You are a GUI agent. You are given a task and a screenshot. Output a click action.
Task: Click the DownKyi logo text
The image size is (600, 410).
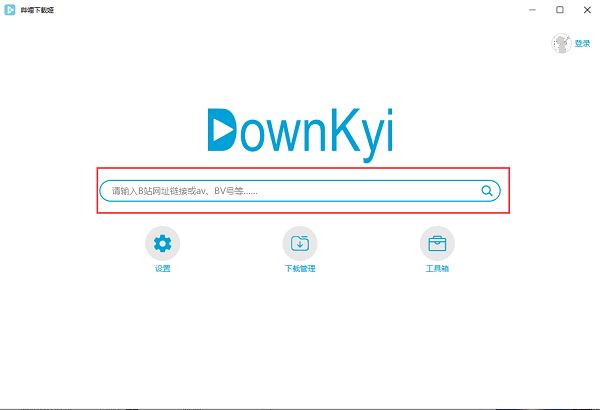click(300, 134)
